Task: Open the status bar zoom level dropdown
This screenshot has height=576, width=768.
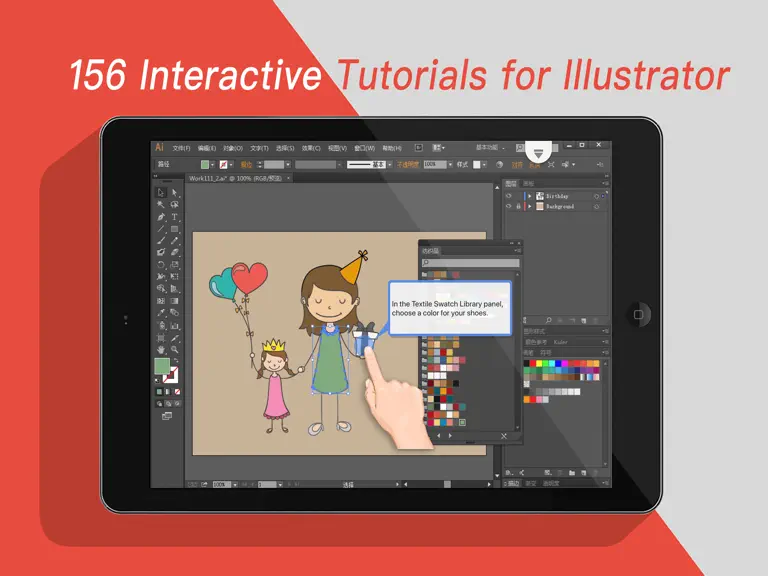Action: tap(235, 484)
